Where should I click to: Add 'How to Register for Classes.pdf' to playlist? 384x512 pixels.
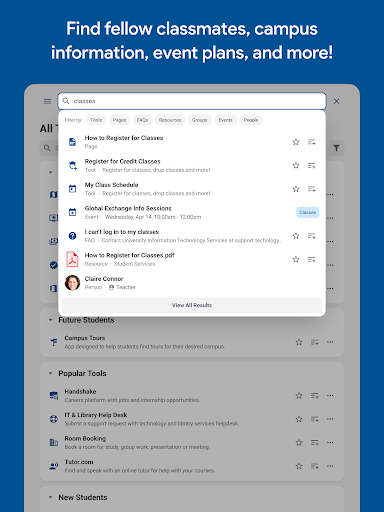(312, 259)
